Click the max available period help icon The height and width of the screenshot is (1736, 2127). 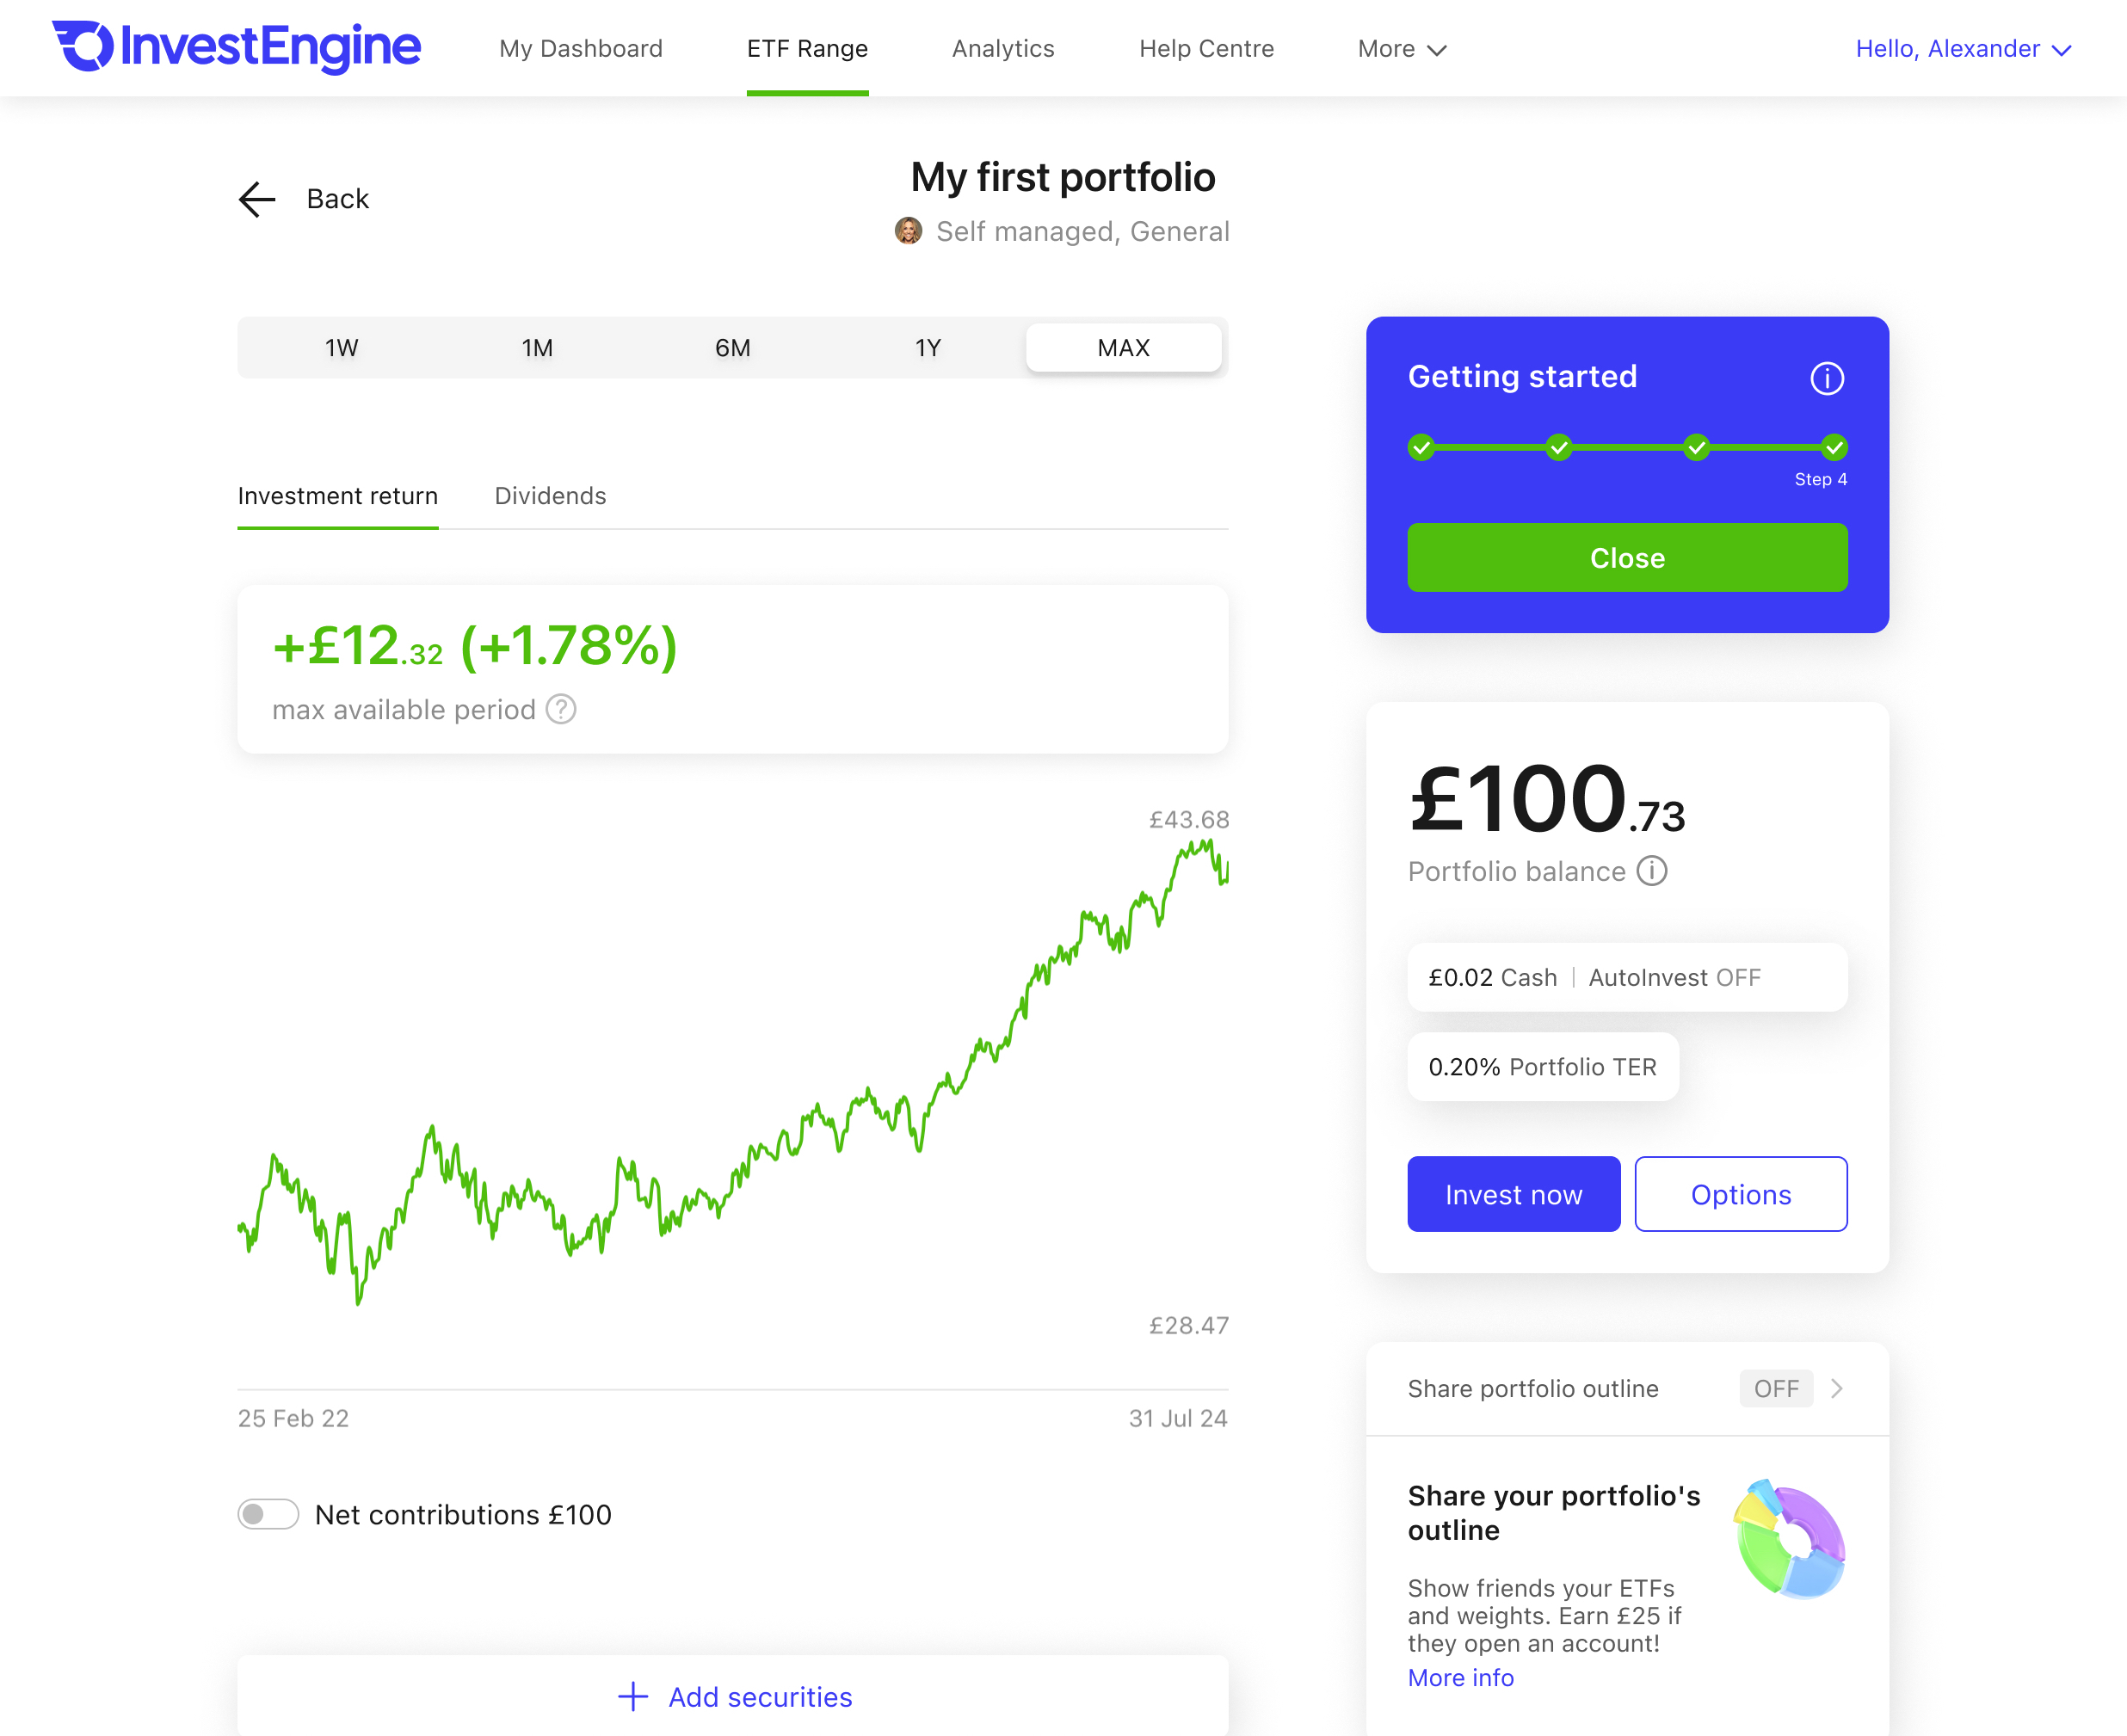pos(561,710)
